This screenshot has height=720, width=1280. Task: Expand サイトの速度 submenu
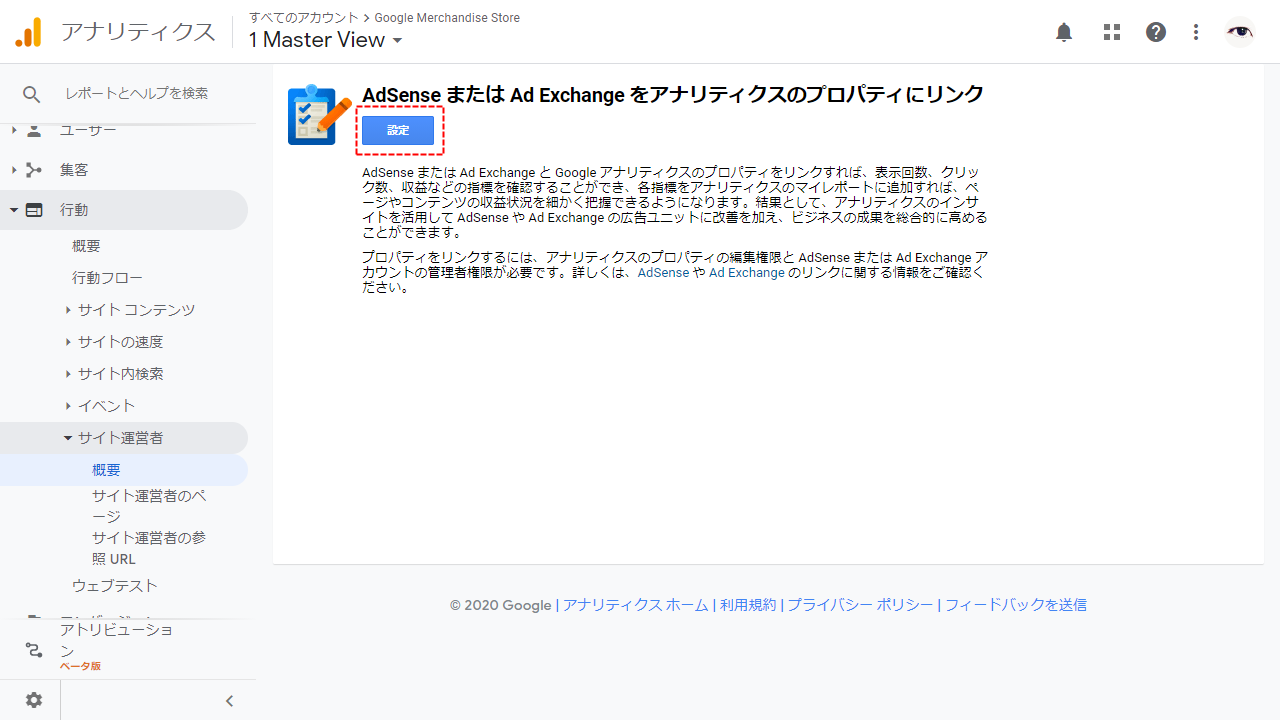point(68,342)
